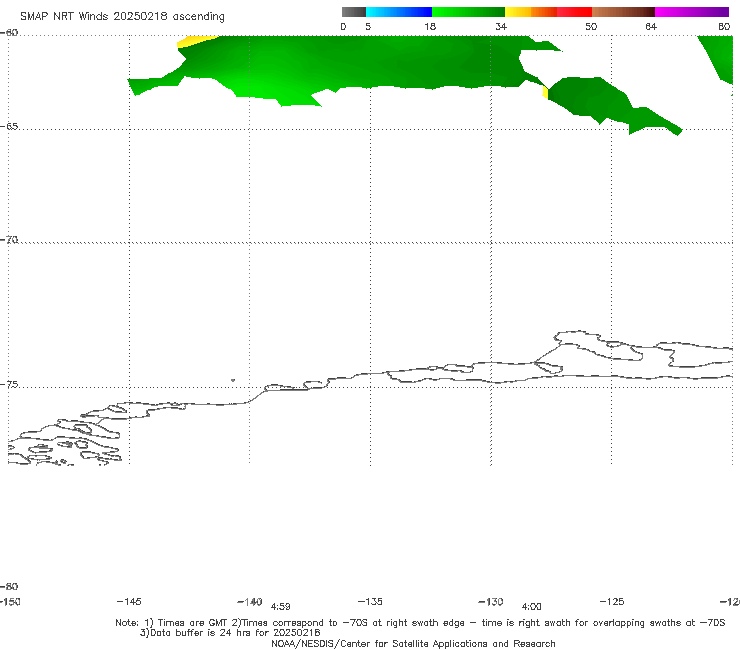The height and width of the screenshot is (650, 740).
Task: Click the latitude label '-75'
Action: 9,385
